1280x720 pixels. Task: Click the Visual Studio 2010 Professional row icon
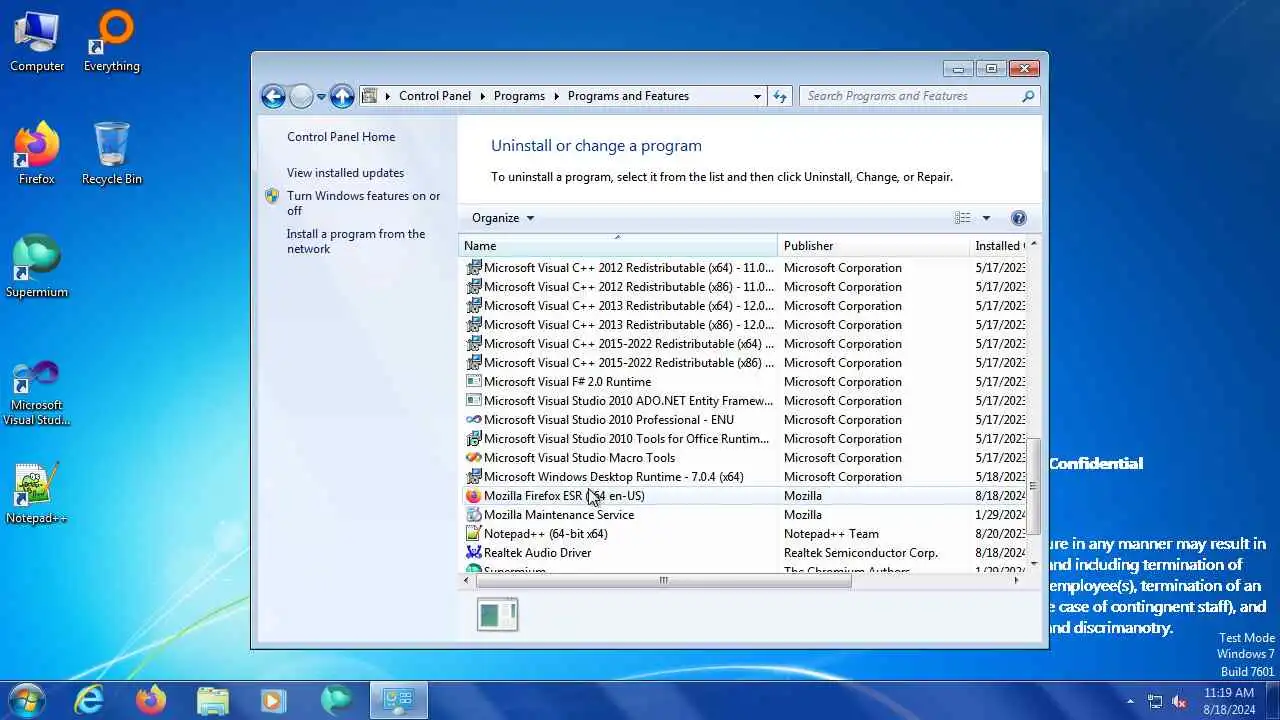click(x=474, y=420)
